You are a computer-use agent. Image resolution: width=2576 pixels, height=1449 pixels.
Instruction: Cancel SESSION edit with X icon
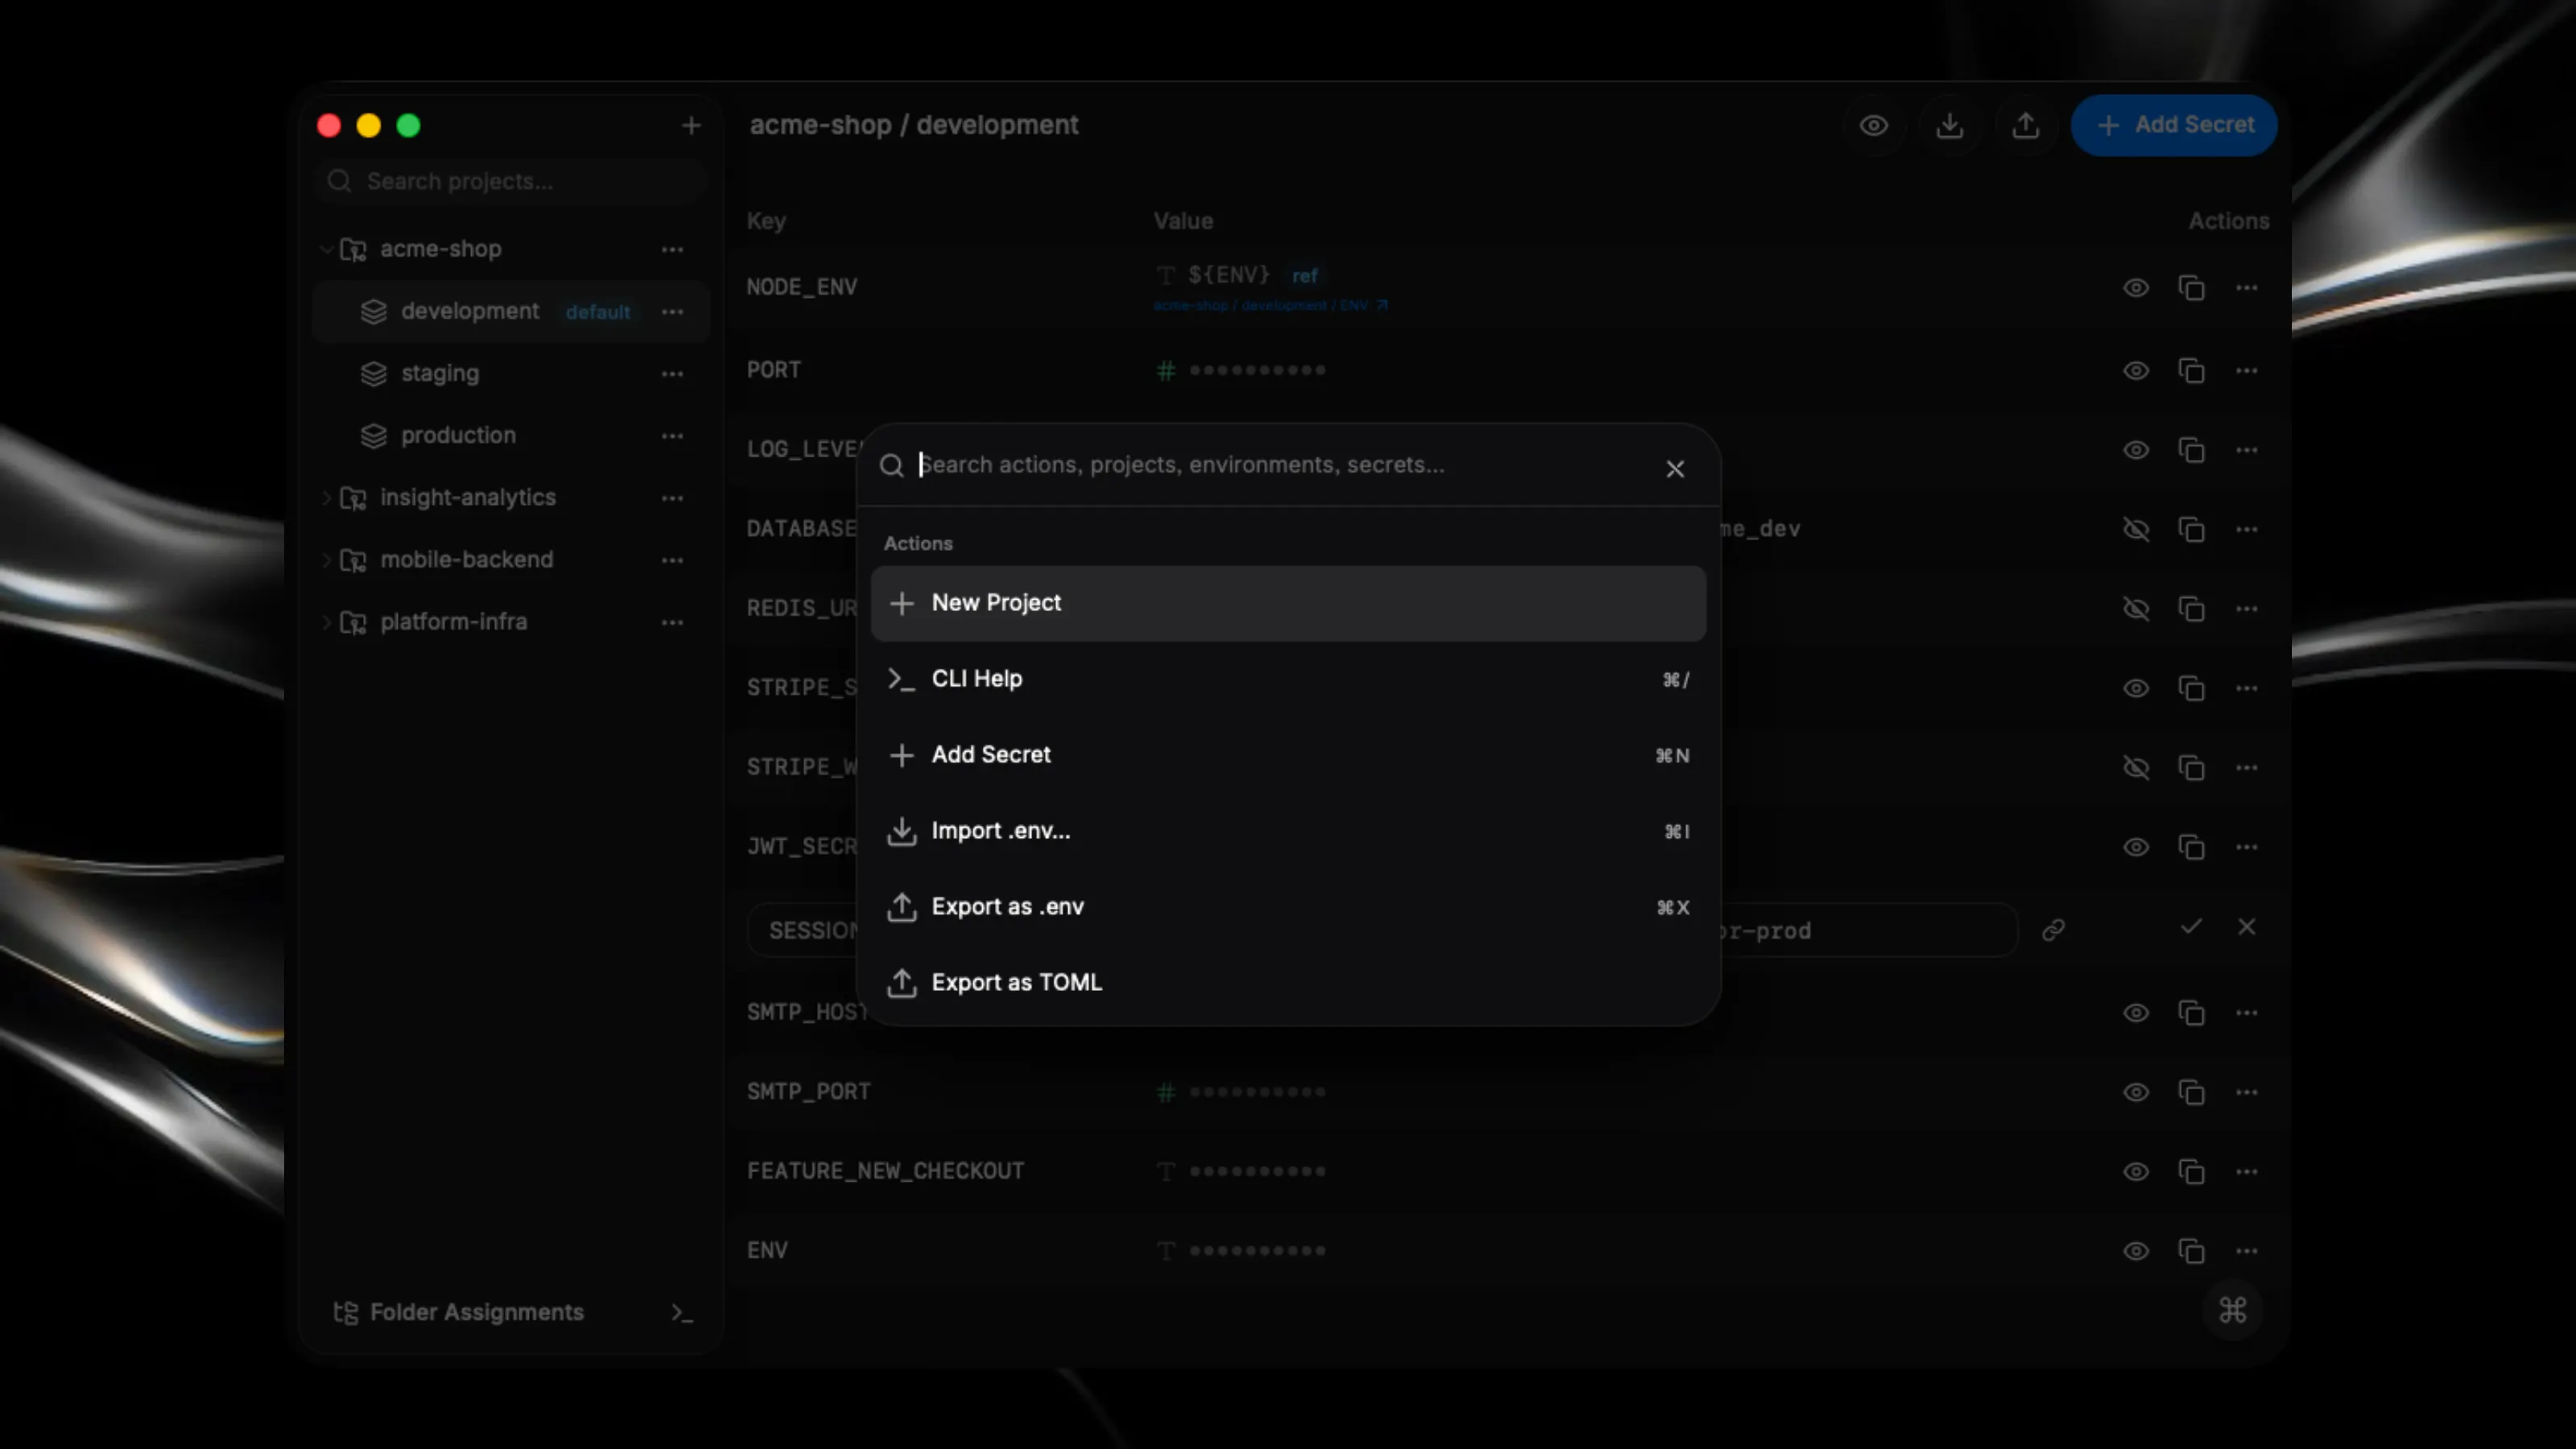[2246, 927]
